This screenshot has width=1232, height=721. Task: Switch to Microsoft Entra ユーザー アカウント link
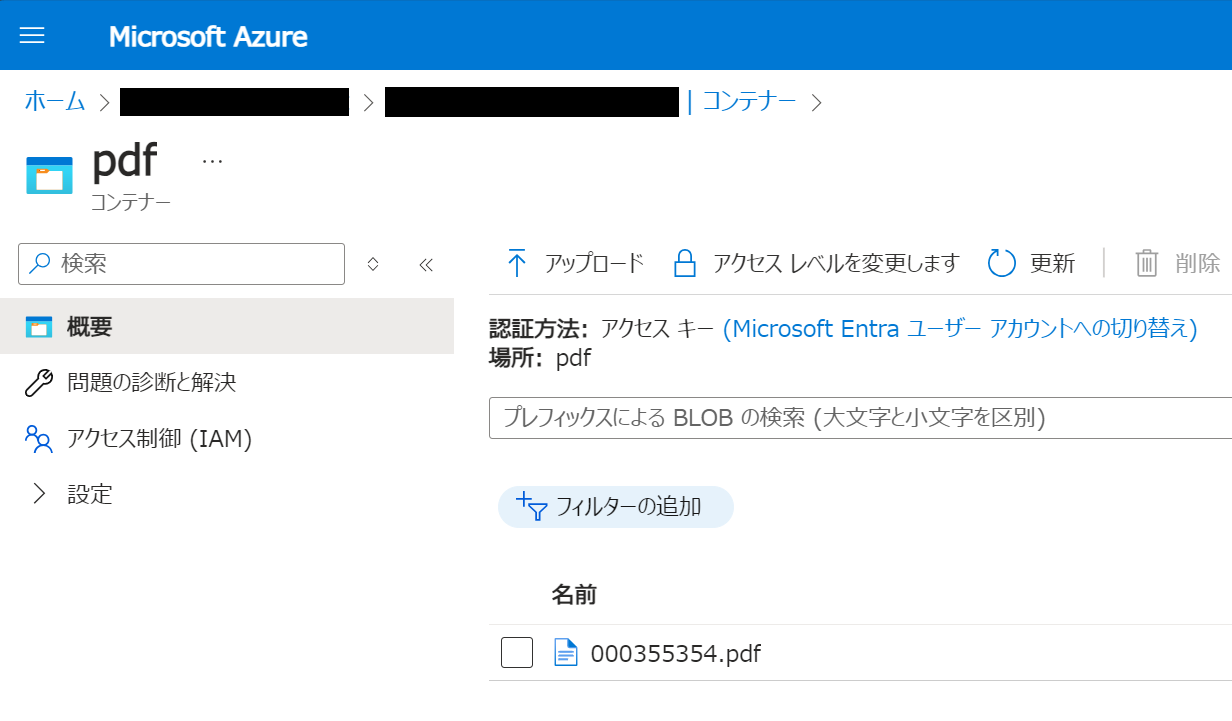coord(960,328)
